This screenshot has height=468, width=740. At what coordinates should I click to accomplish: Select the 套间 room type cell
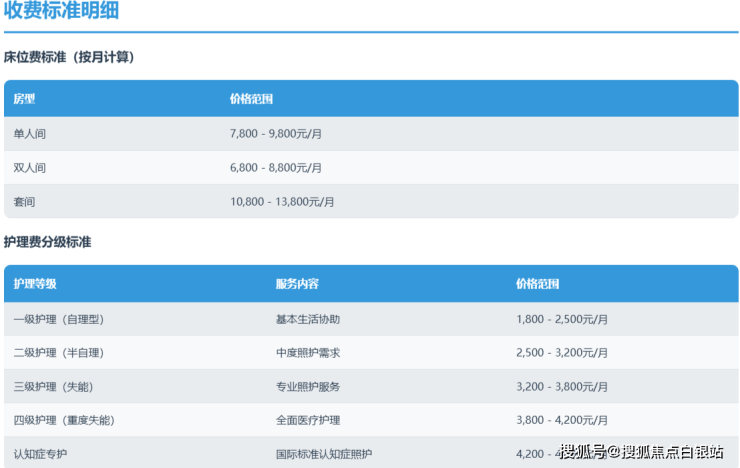click(x=24, y=201)
